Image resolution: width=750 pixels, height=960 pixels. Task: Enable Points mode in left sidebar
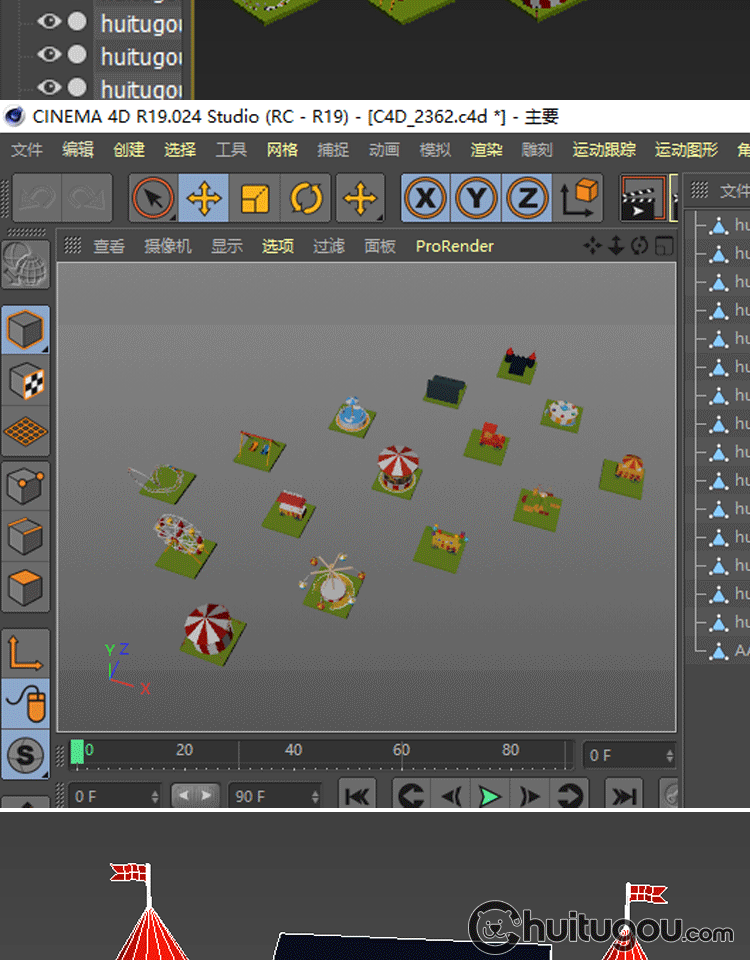(x=25, y=486)
